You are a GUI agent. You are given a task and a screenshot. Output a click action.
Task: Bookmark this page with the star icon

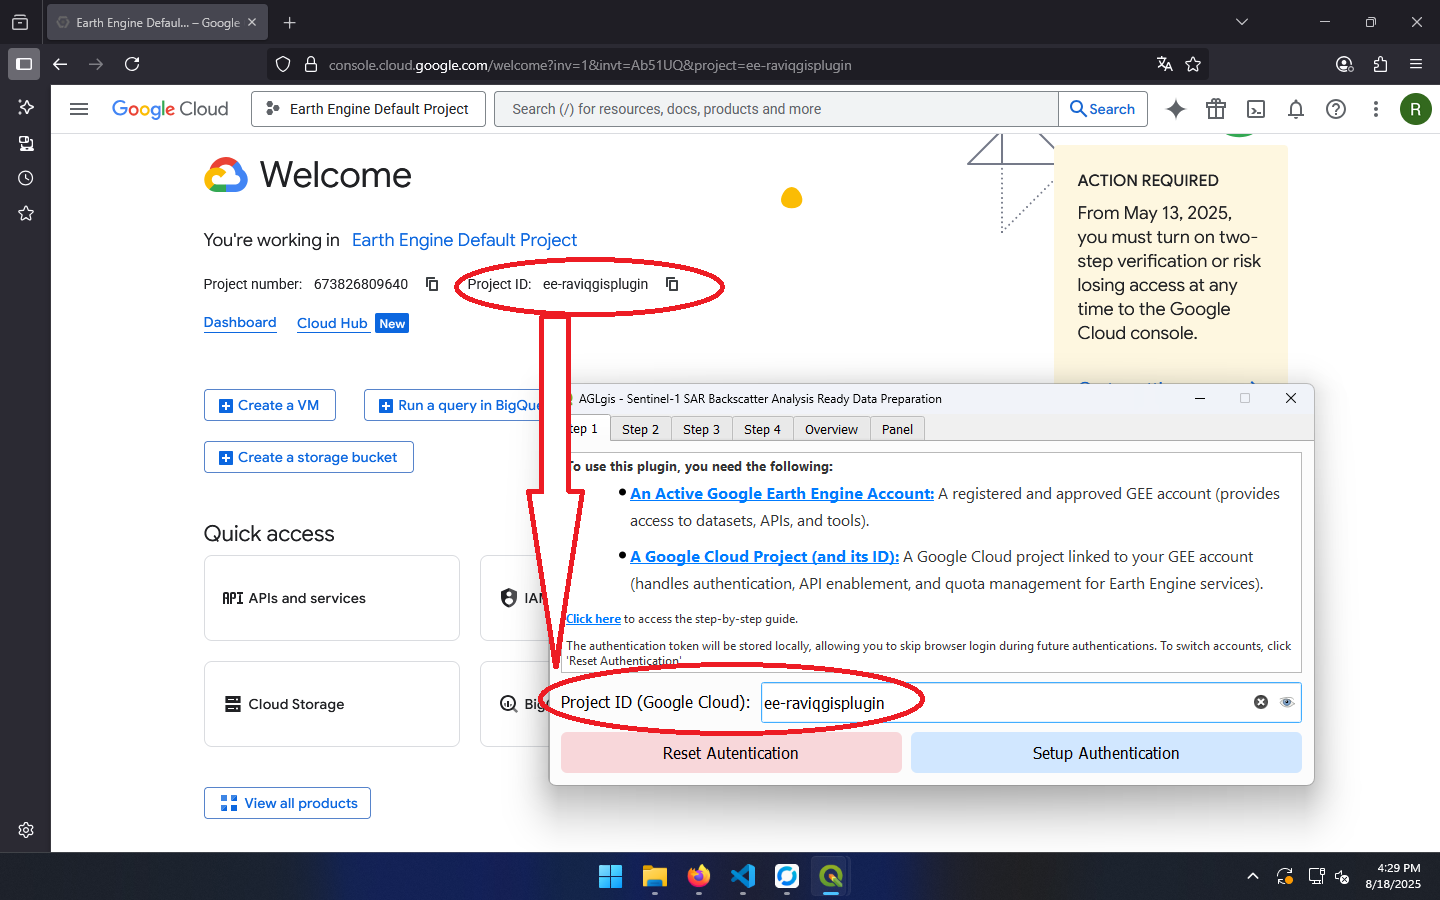tap(1193, 64)
